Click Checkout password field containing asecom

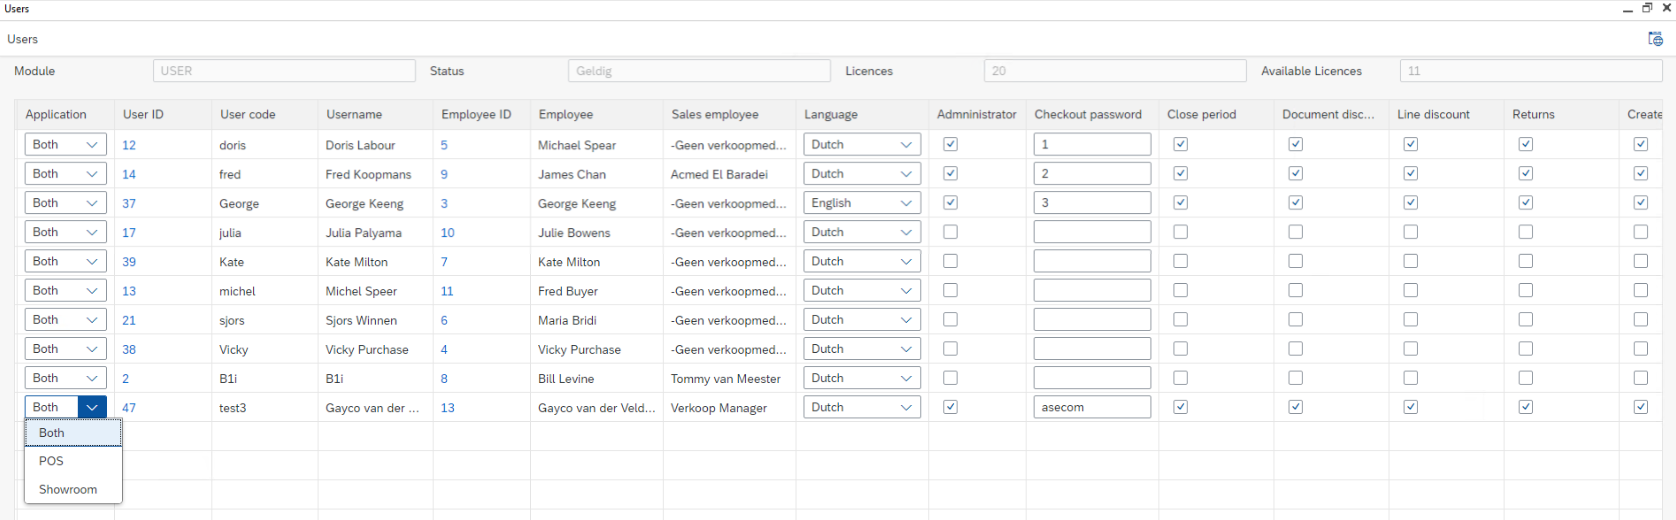(x=1092, y=408)
